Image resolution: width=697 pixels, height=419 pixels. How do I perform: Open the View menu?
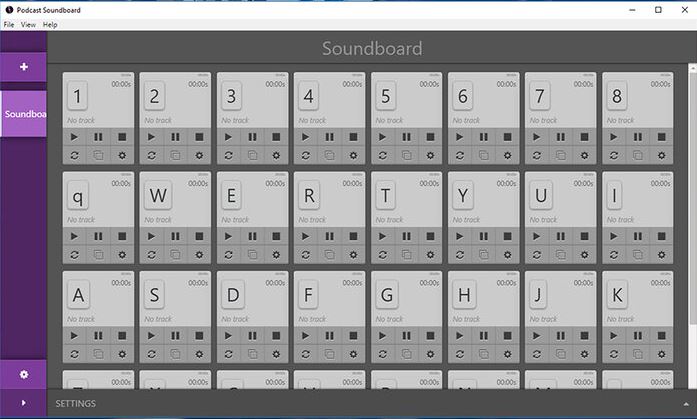tap(28, 25)
